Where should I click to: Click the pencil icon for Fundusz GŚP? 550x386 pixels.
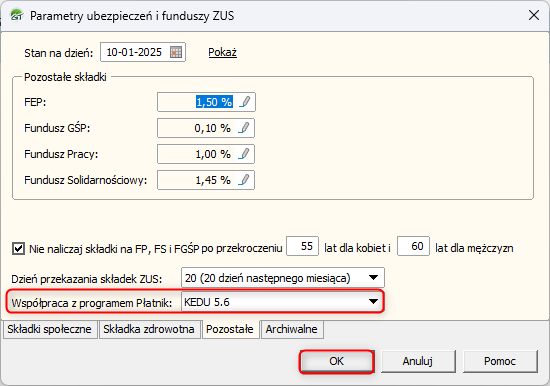(244, 128)
